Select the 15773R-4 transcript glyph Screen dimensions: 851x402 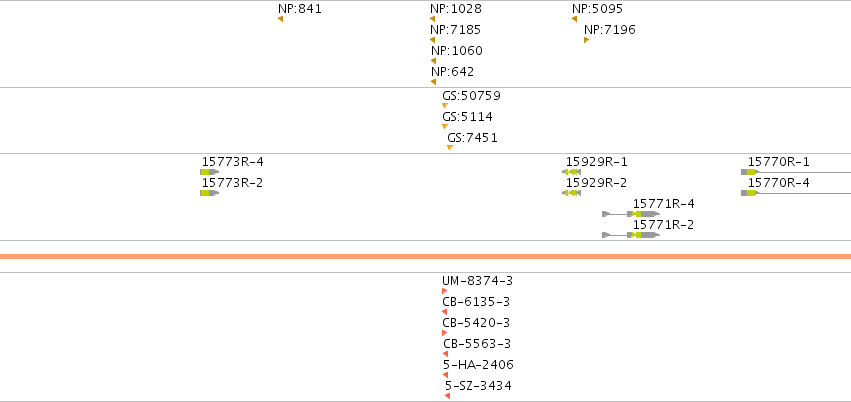tap(209, 172)
